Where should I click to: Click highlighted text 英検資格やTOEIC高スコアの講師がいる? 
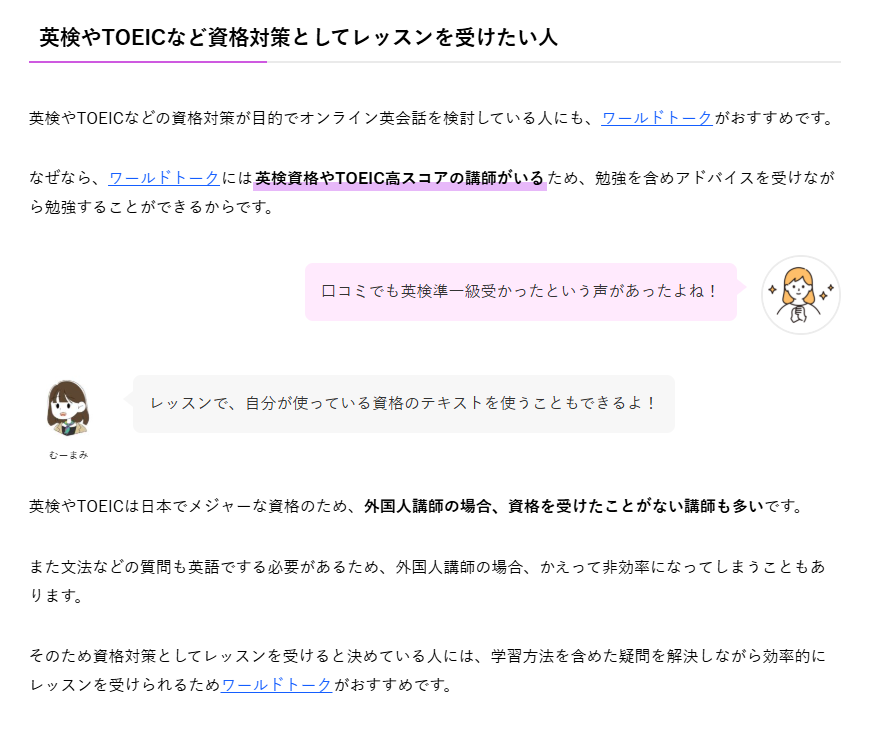(399, 178)
